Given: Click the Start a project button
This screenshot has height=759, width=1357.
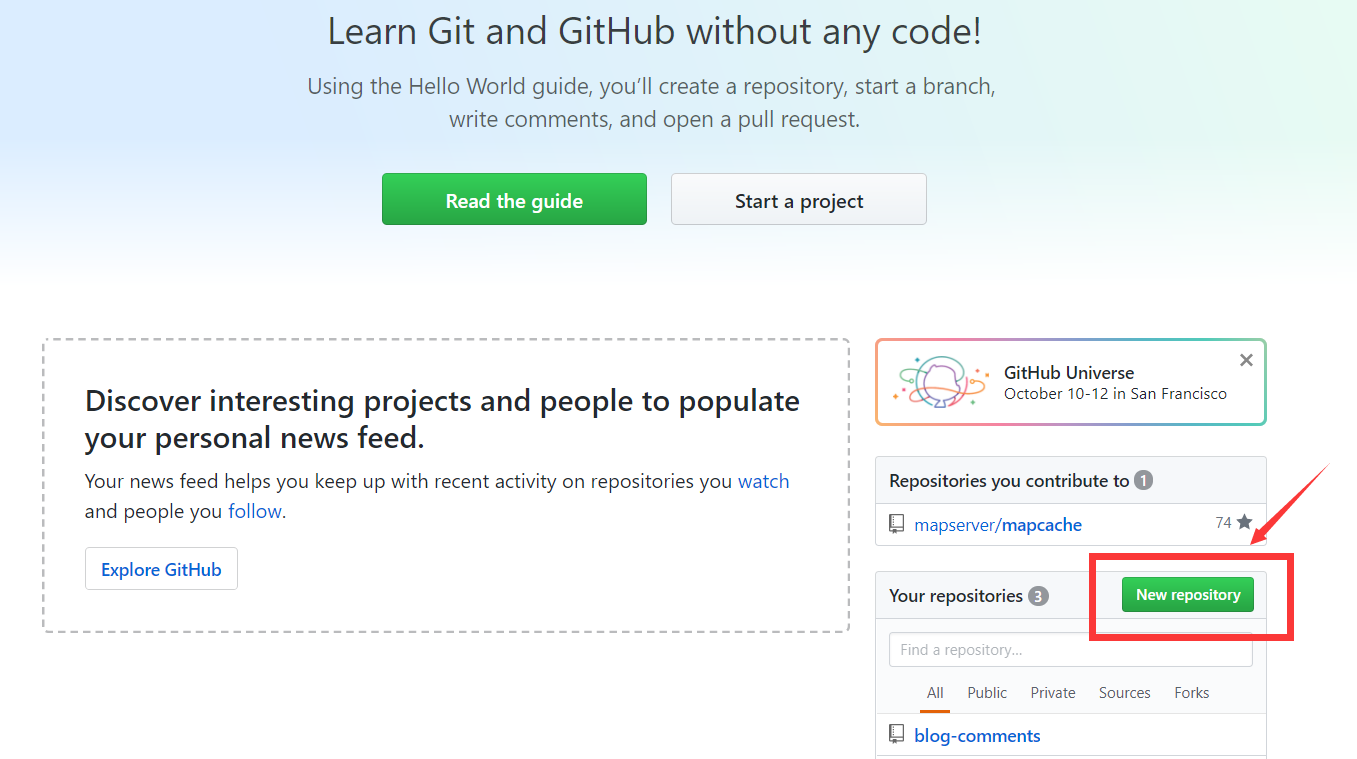Looking at the screenshot, I should pos(799,200).
